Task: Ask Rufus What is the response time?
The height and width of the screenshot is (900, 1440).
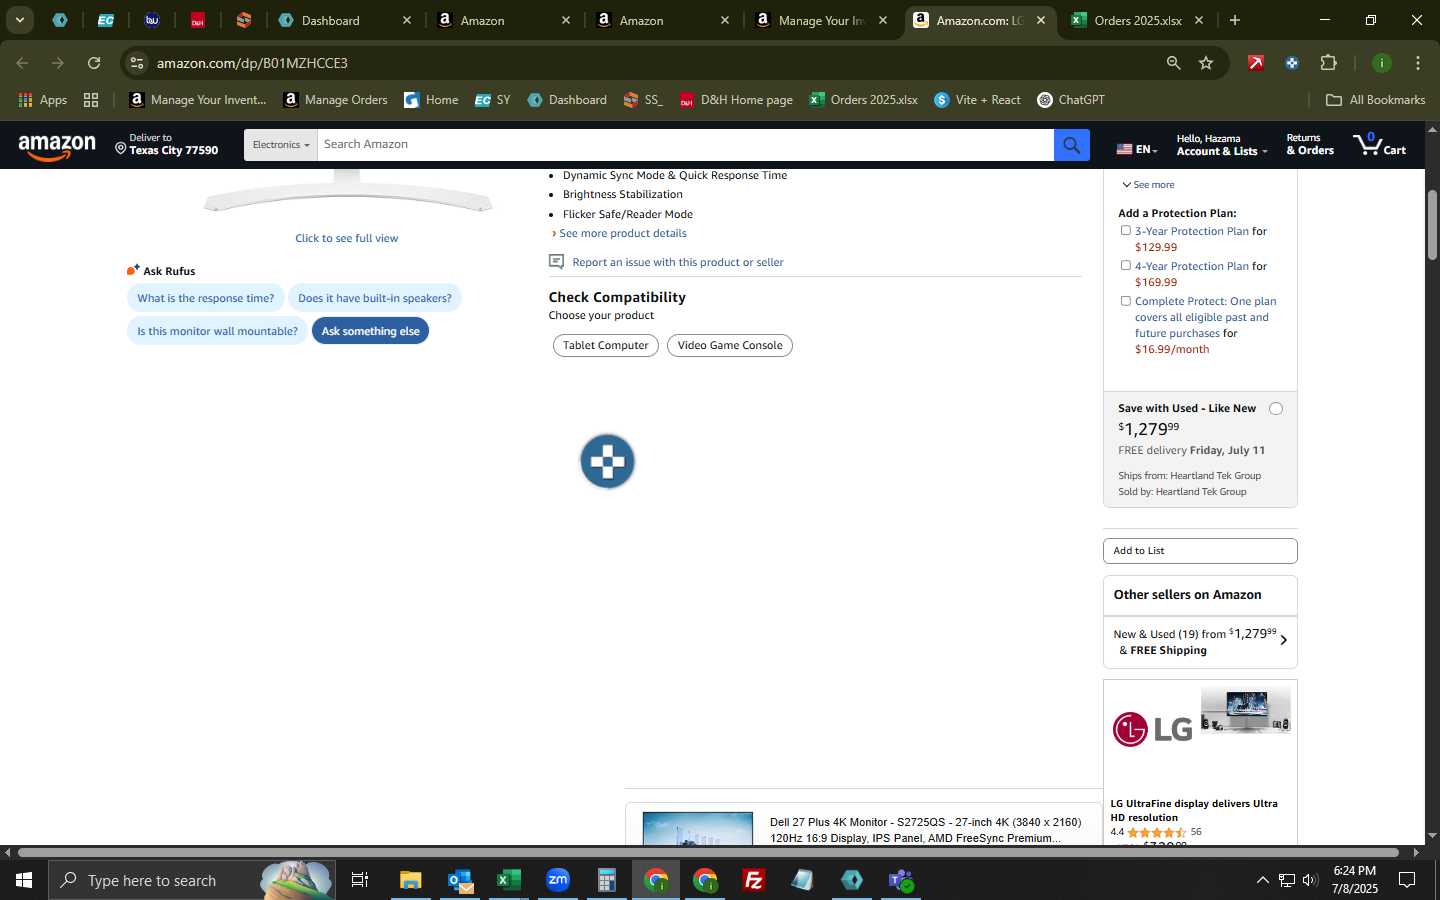Action: [205, 298]
